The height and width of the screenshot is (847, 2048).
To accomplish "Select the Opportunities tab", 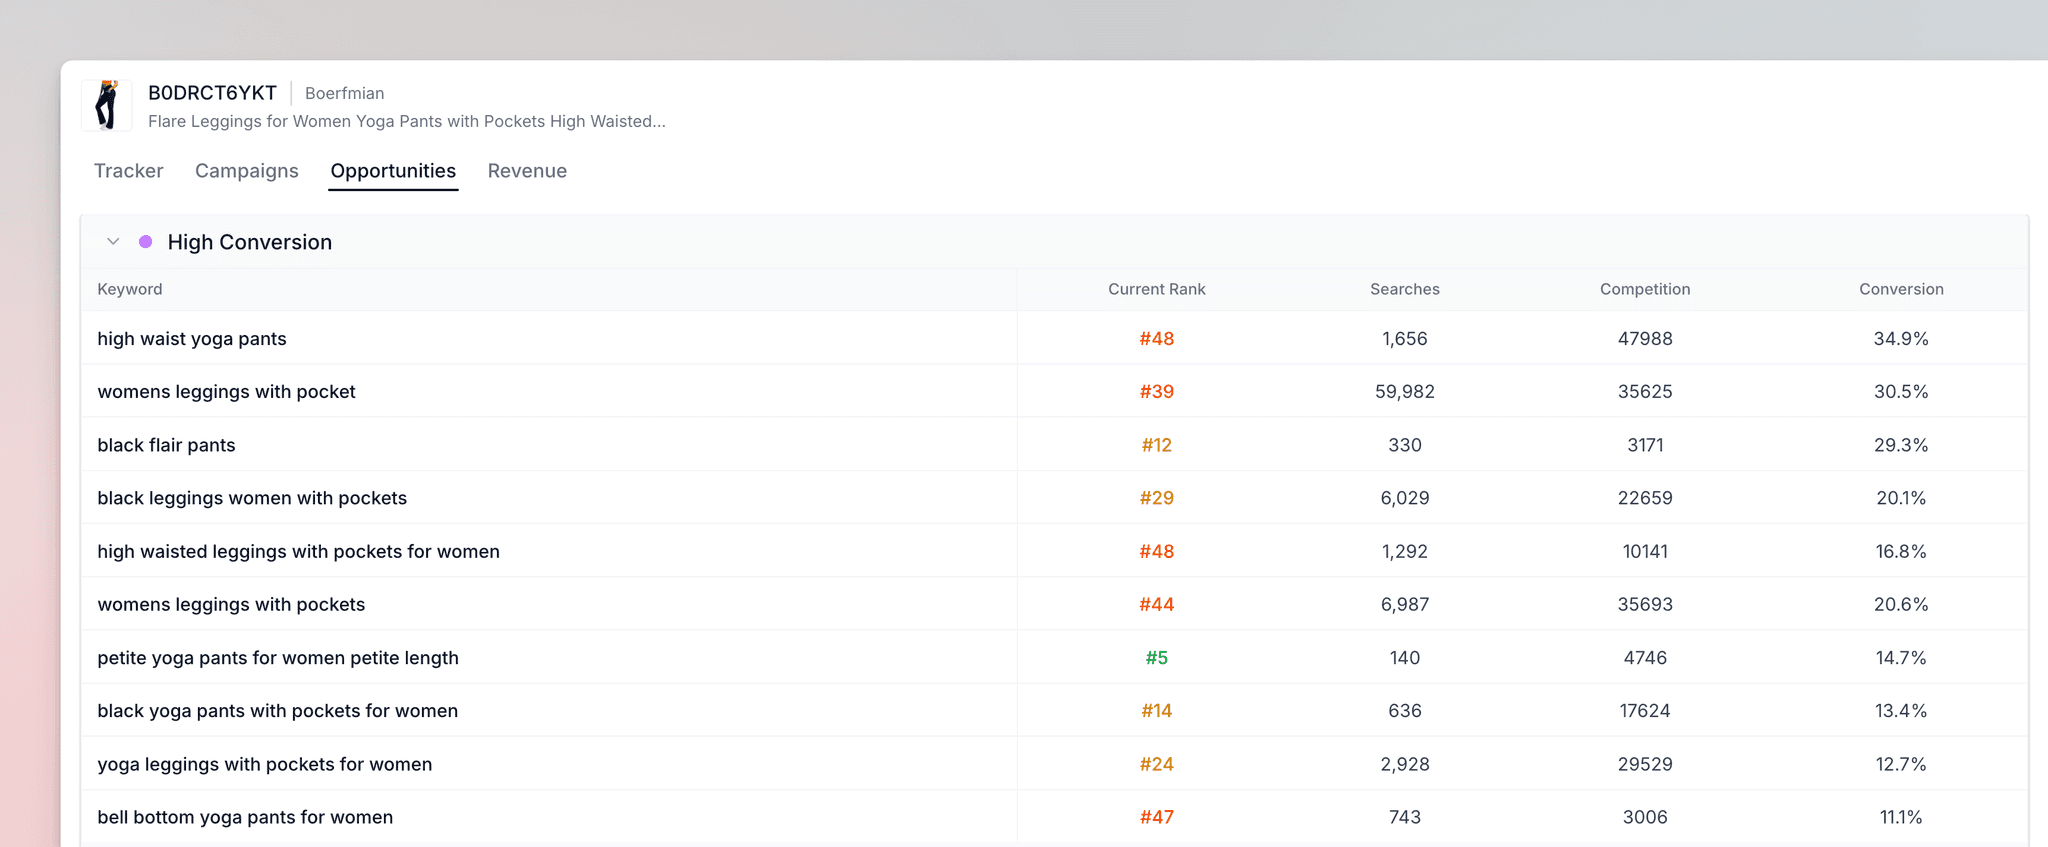I will tap(393, 171).
